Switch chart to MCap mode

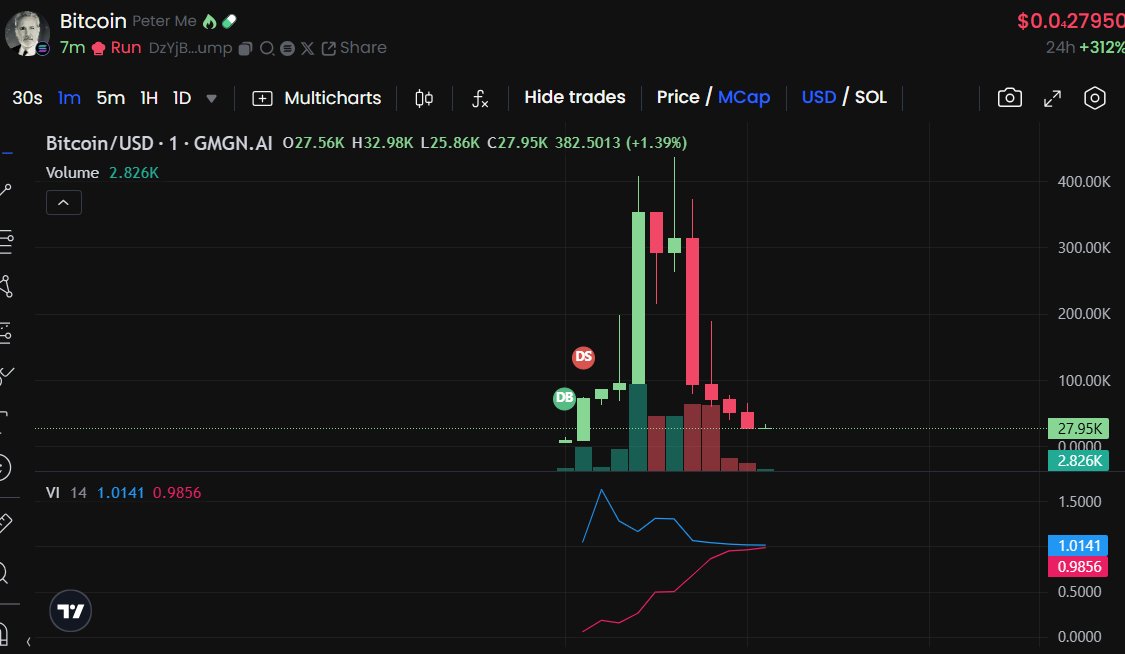744,97
